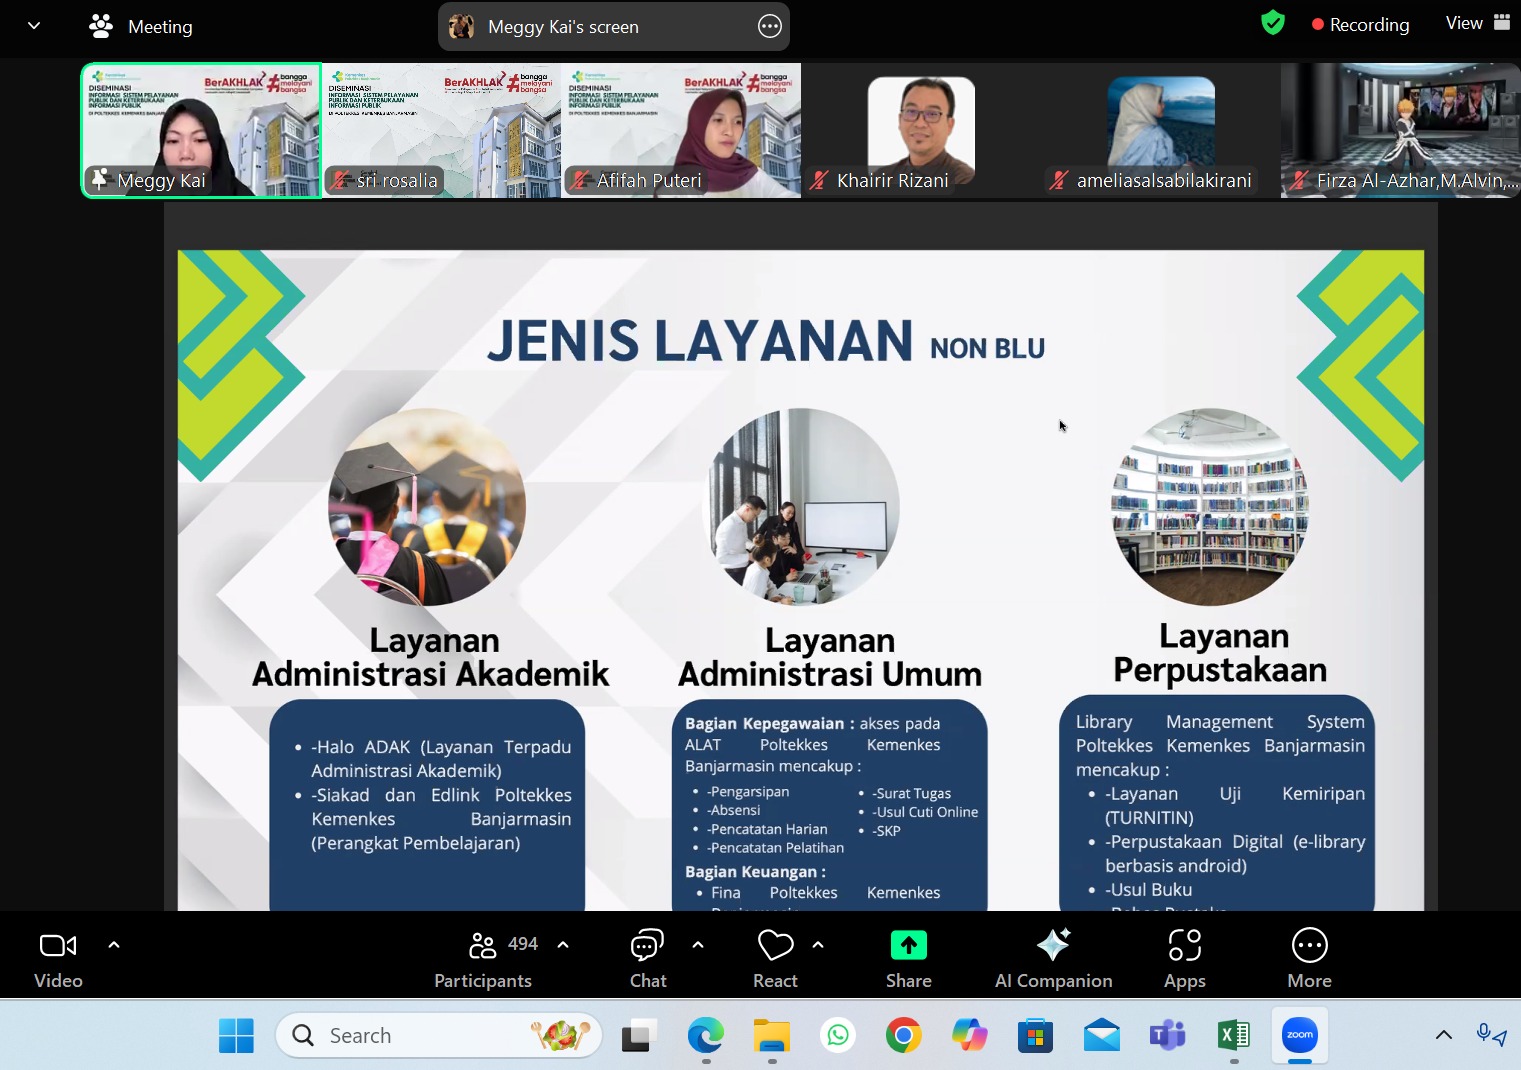Click the React heart icon

pos(775,958)
